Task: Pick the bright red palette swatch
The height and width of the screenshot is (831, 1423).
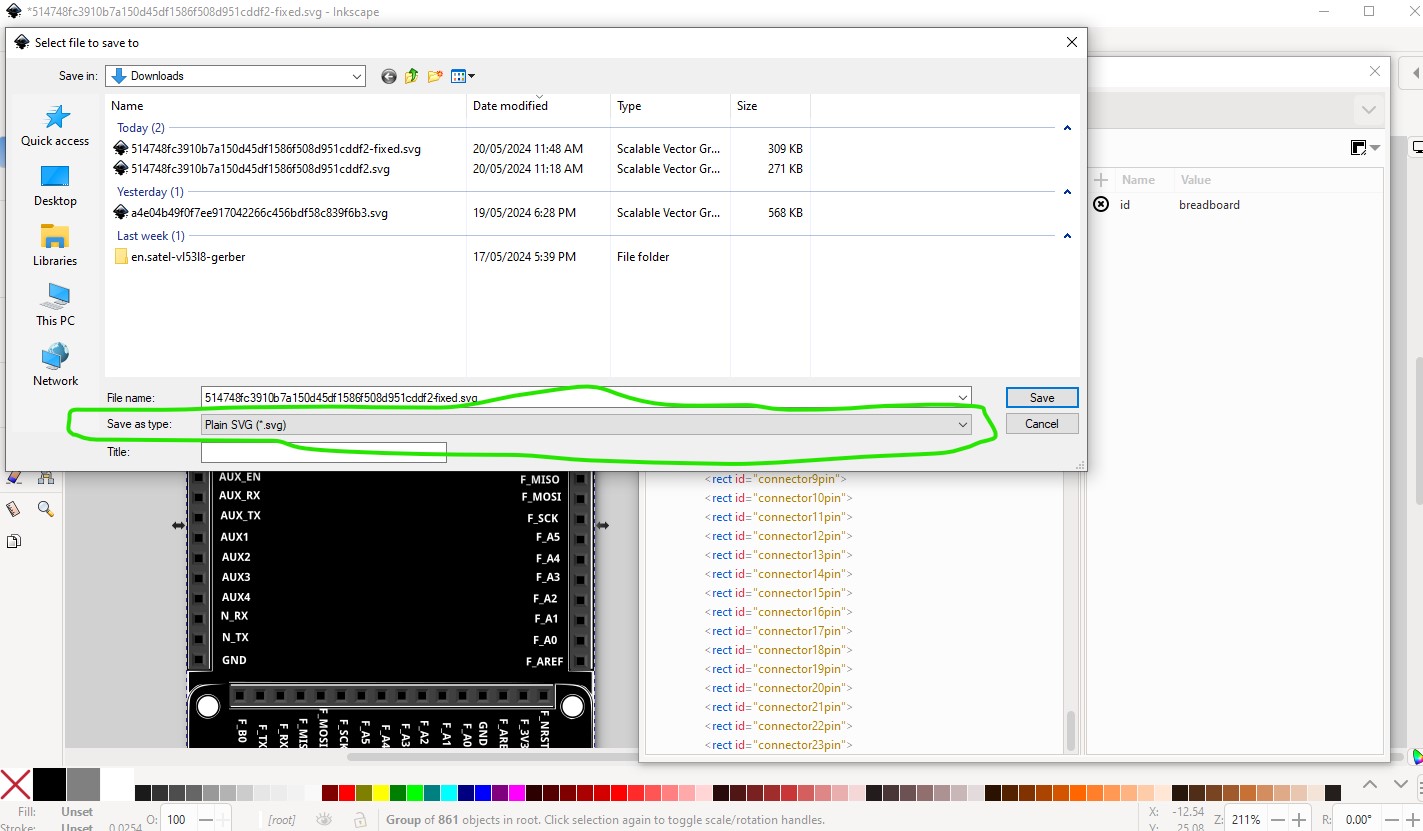Action: pos(346,793)
